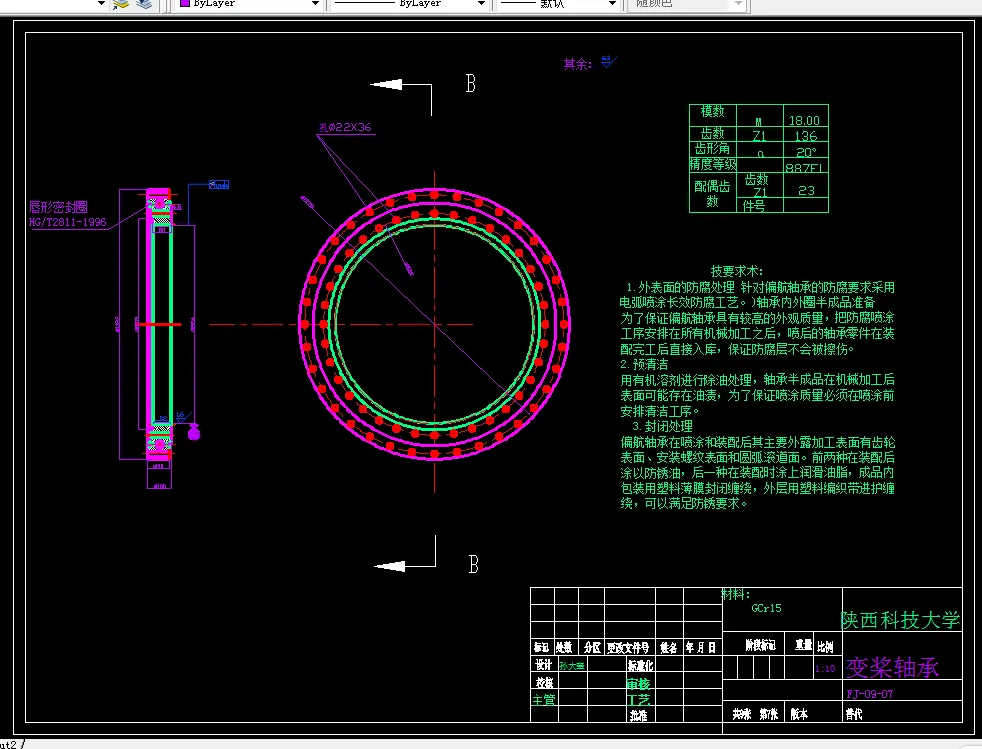
Task: Select the lower section letter B
Action: pyautogui.click(x=473, y=564)
